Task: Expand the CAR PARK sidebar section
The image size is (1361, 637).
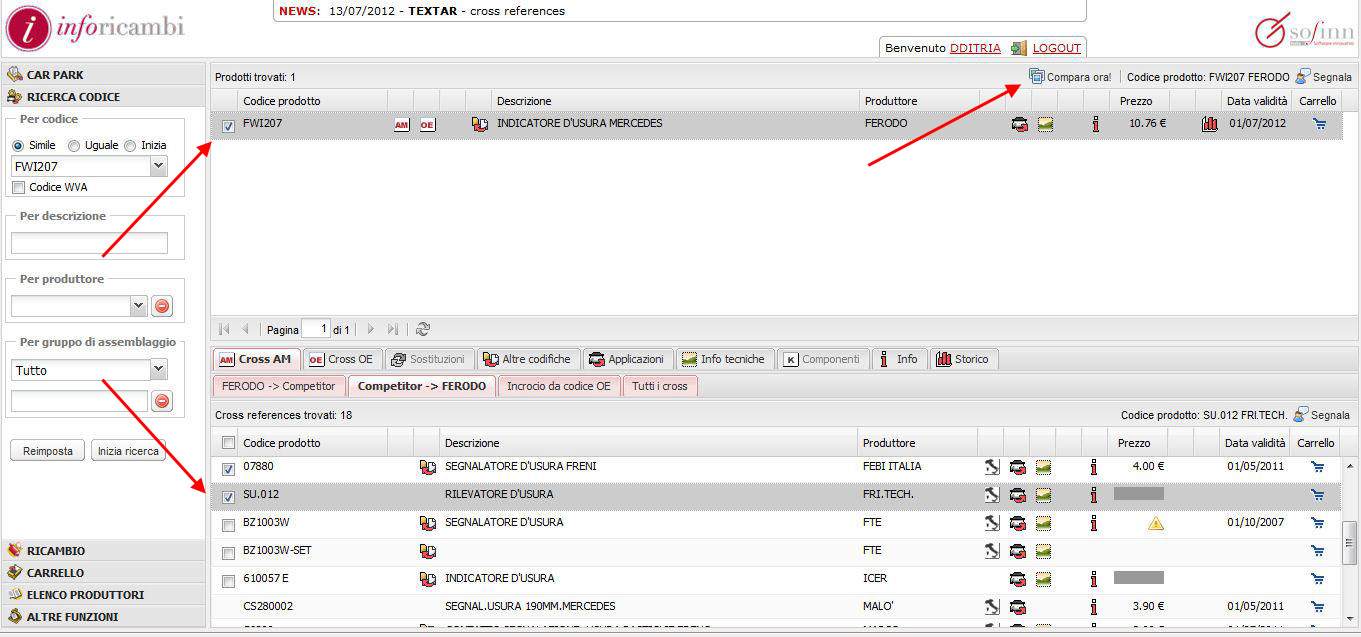Action: coord(103,75)
